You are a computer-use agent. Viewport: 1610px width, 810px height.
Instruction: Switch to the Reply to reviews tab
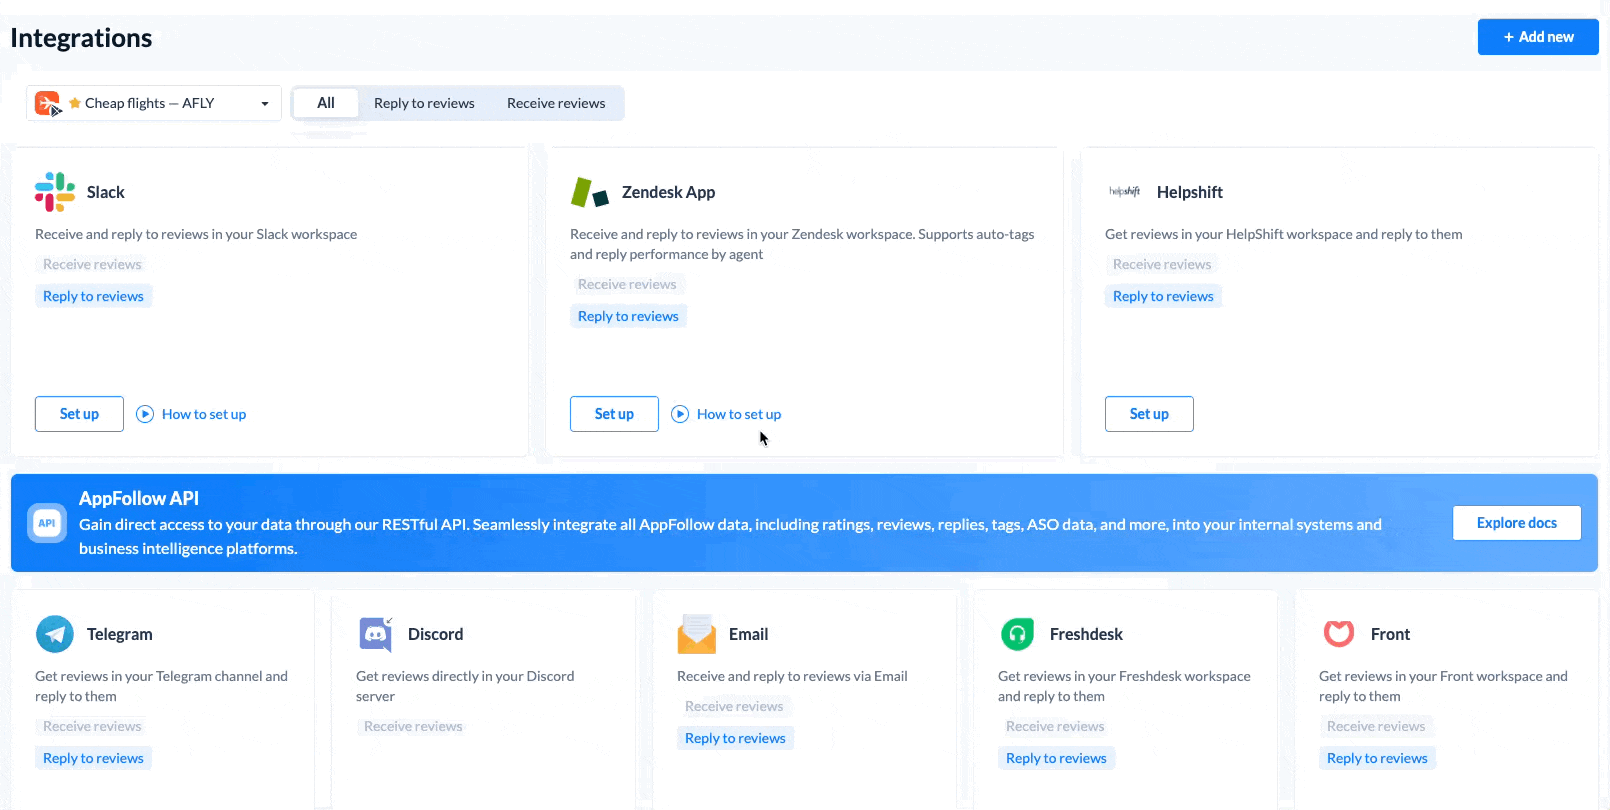pyautogui.click(x=424, y=103)
